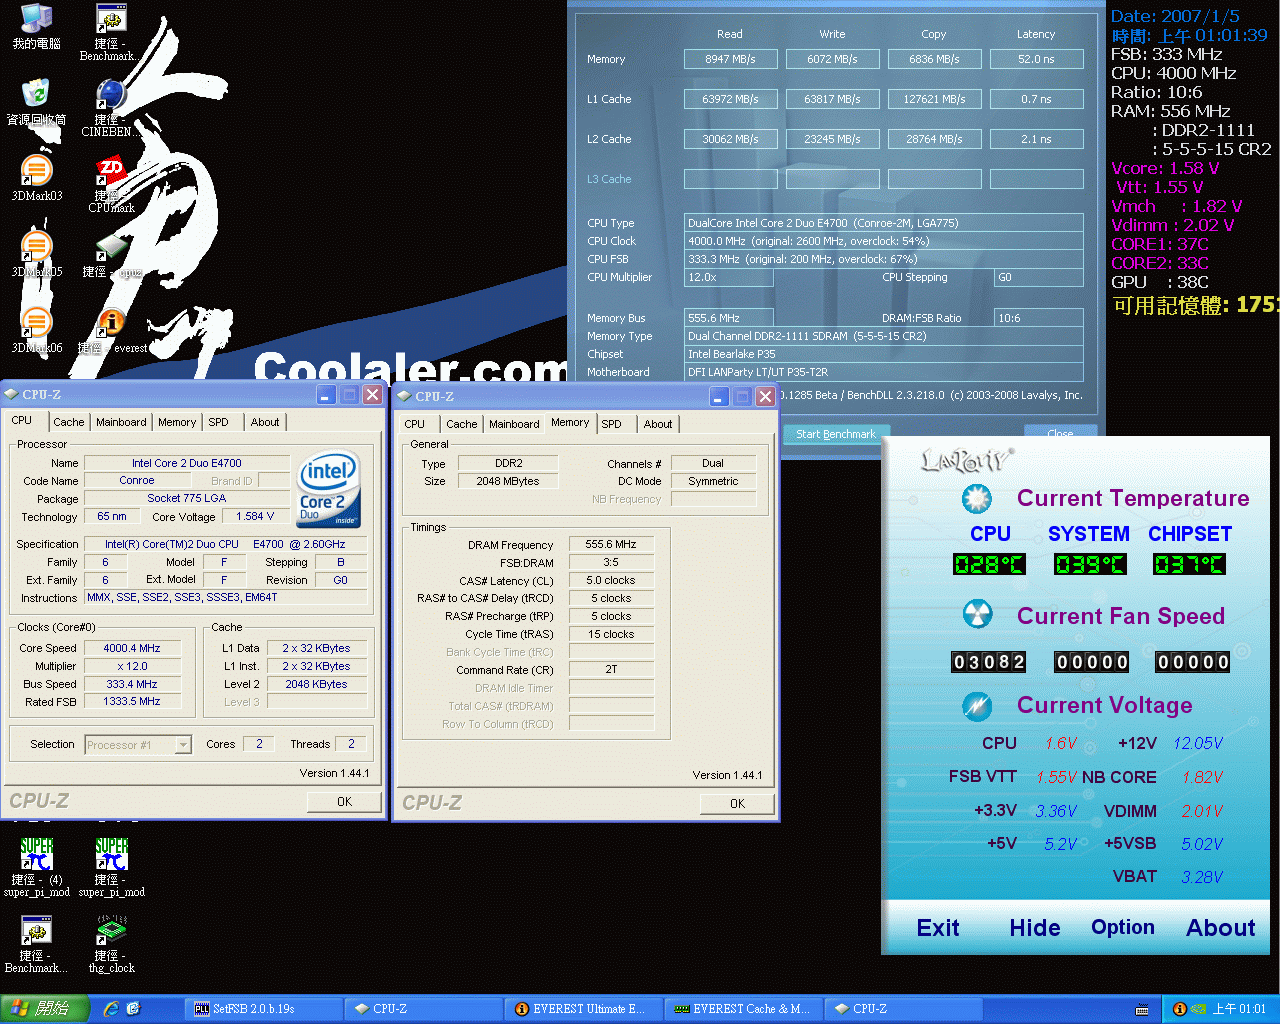This screenshot has width=1280, height=1024.
Task: Click the CAS# Latency 5.0 clocks field
Action: click(x=611, y=580)
